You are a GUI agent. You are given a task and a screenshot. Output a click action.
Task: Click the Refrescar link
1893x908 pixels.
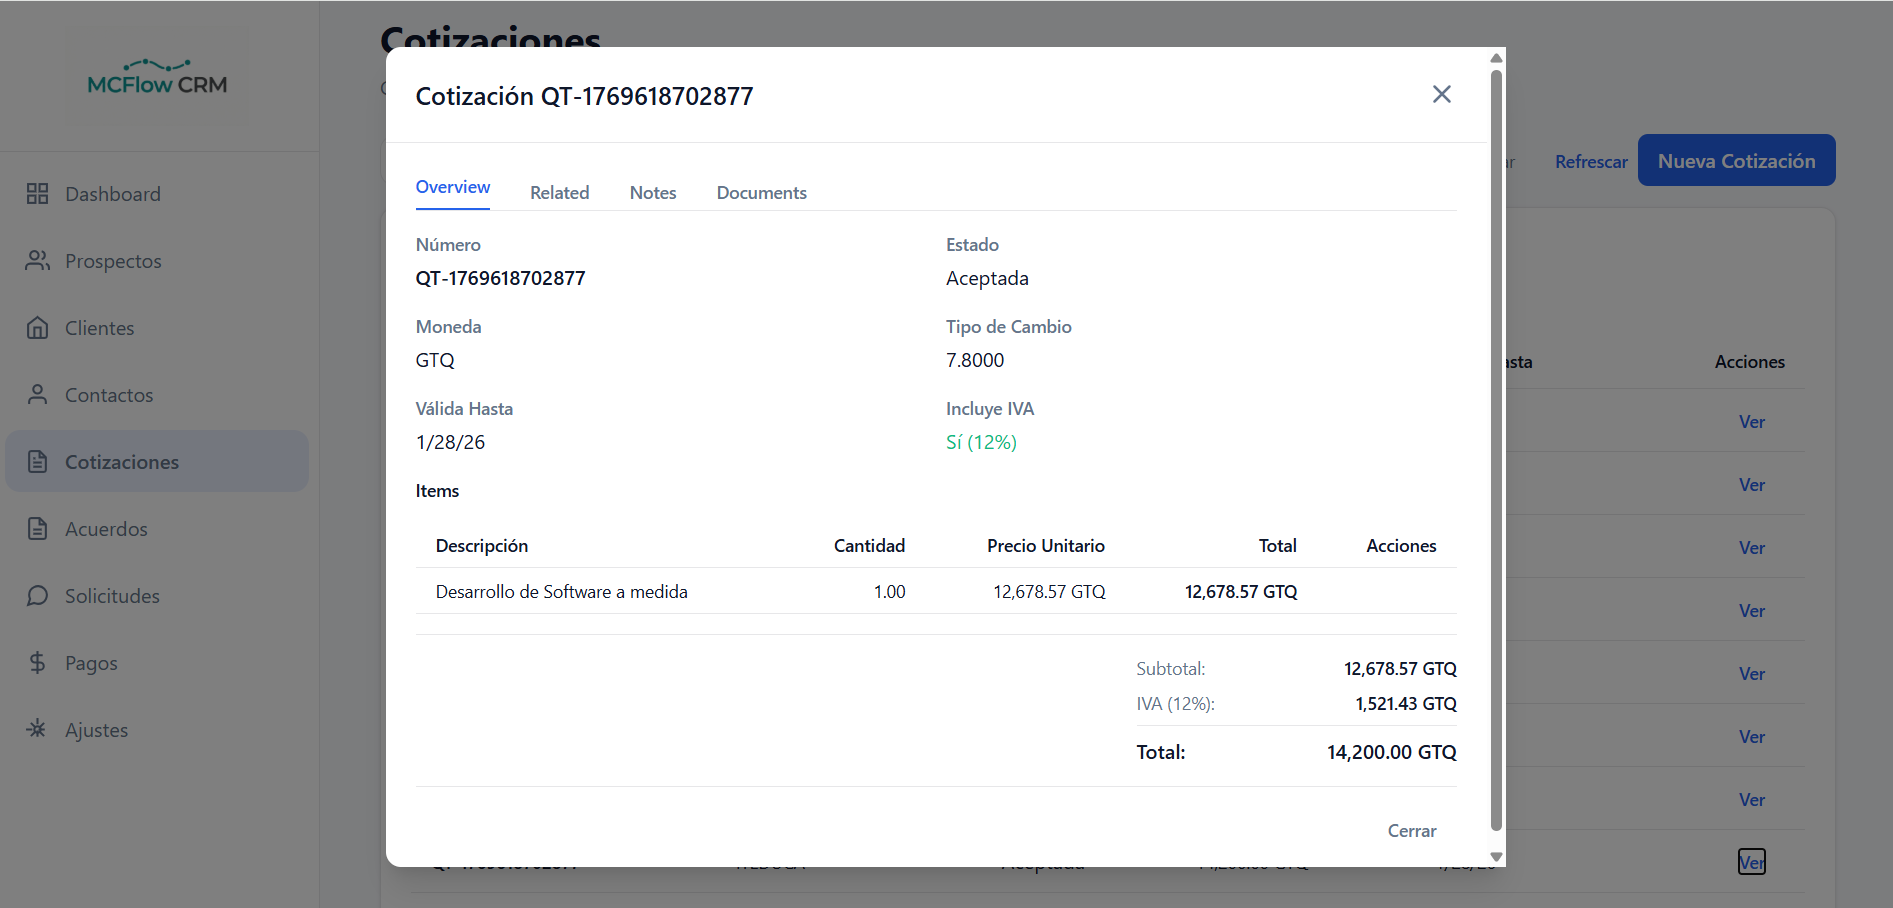1591,162
